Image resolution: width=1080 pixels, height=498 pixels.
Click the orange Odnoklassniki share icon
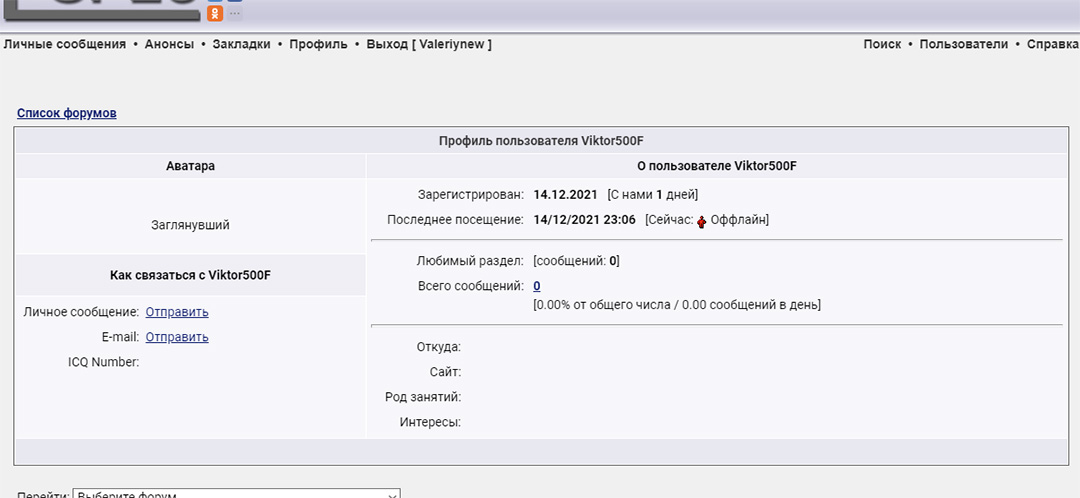[215, 13]
